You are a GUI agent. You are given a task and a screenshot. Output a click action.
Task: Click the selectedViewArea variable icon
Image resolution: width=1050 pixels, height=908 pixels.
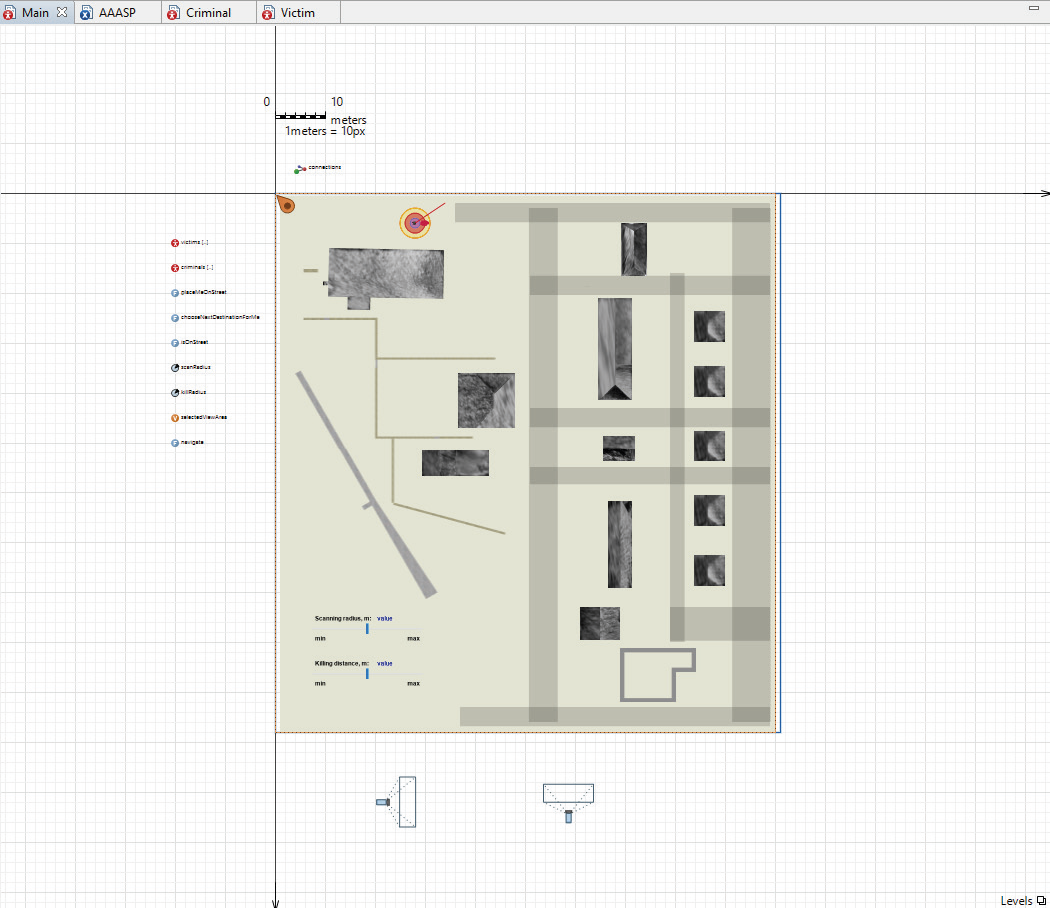click(174, 418)
